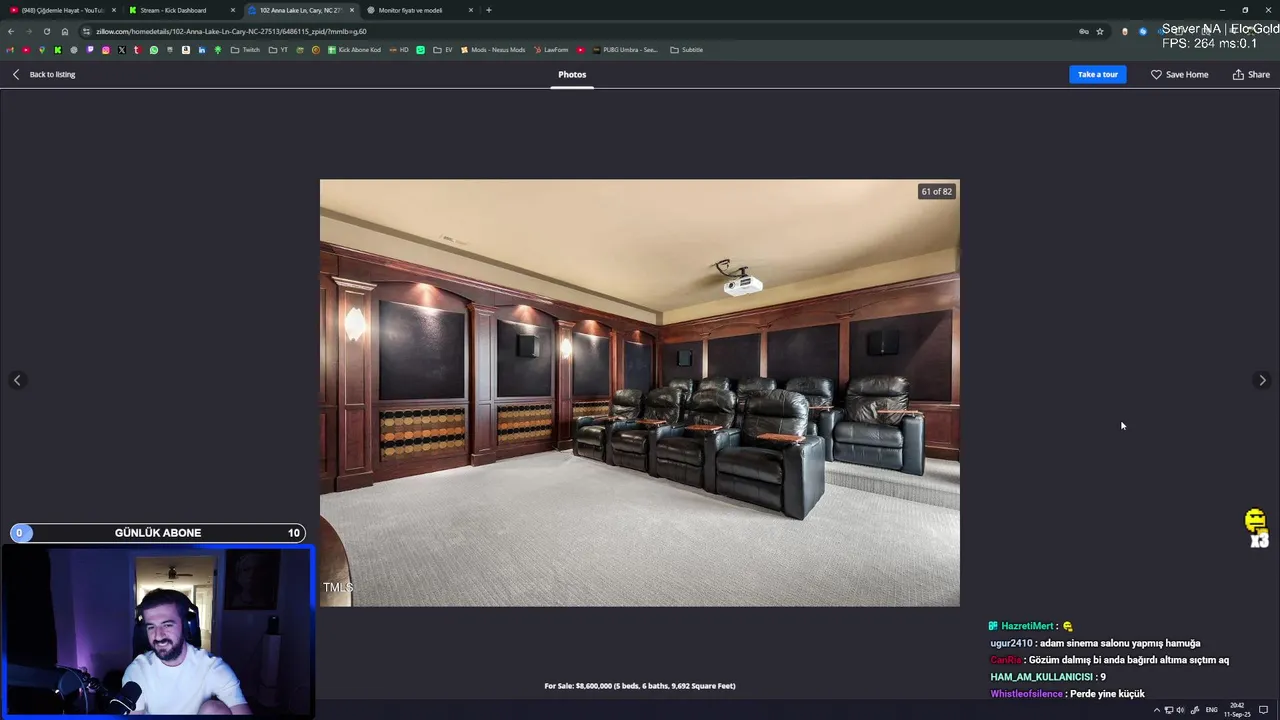Bookmark this page with the star icon
This screenshot has height=720, width=1280.
(1100, 31)
